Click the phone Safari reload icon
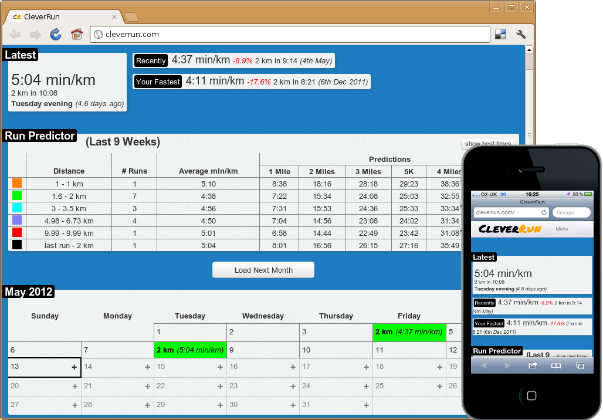603x420 pixels. point(544,212)
